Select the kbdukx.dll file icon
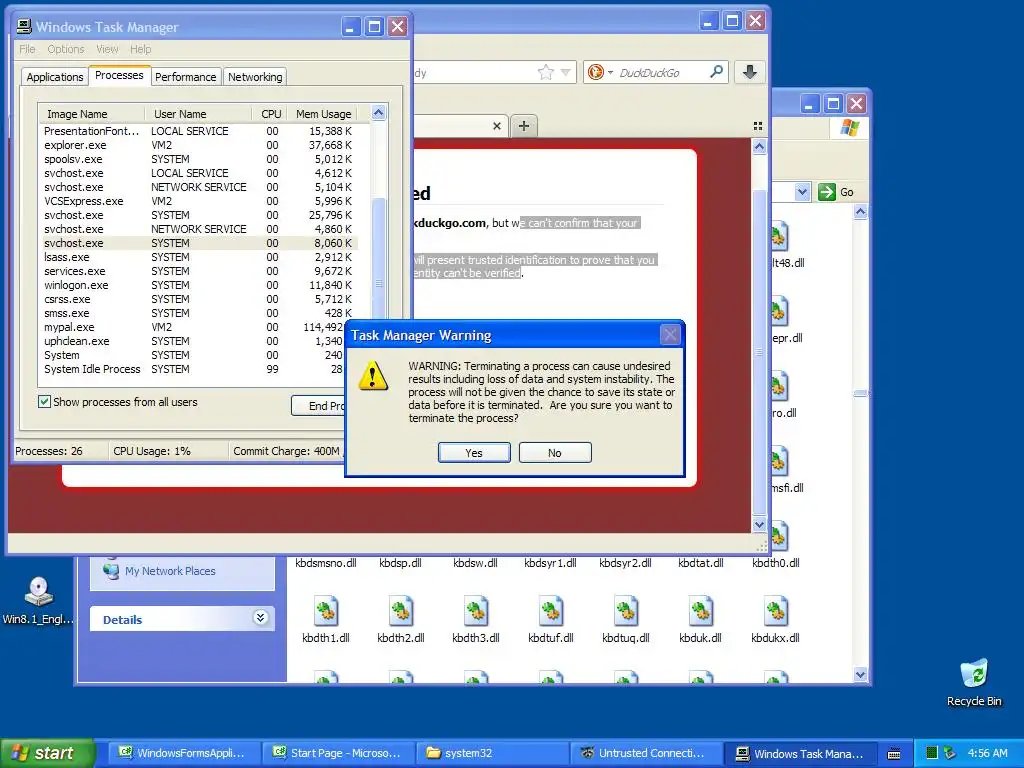The image size is (1024, 768). 776,611
